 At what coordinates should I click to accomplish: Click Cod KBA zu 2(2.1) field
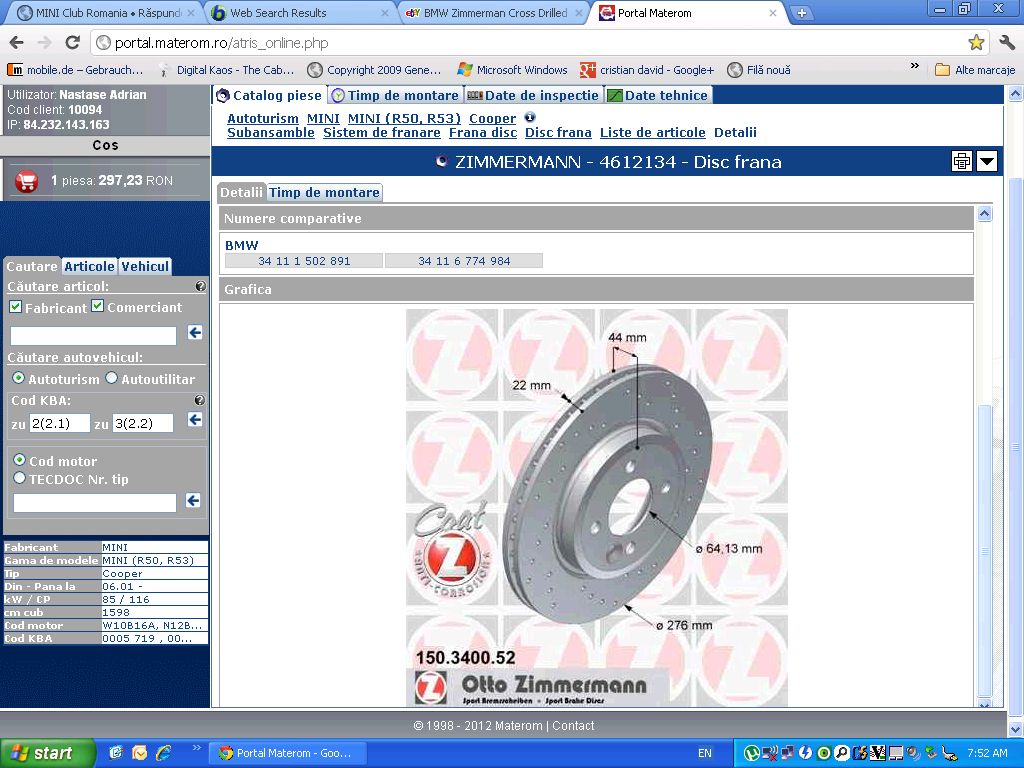tap(59, 423)
